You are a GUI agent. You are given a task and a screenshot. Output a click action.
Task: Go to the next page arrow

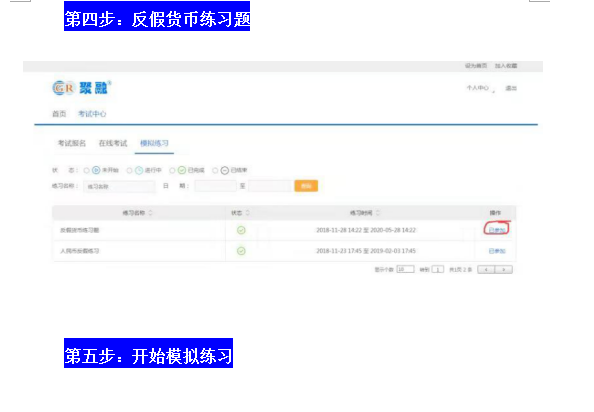click(x=504, y=270)
